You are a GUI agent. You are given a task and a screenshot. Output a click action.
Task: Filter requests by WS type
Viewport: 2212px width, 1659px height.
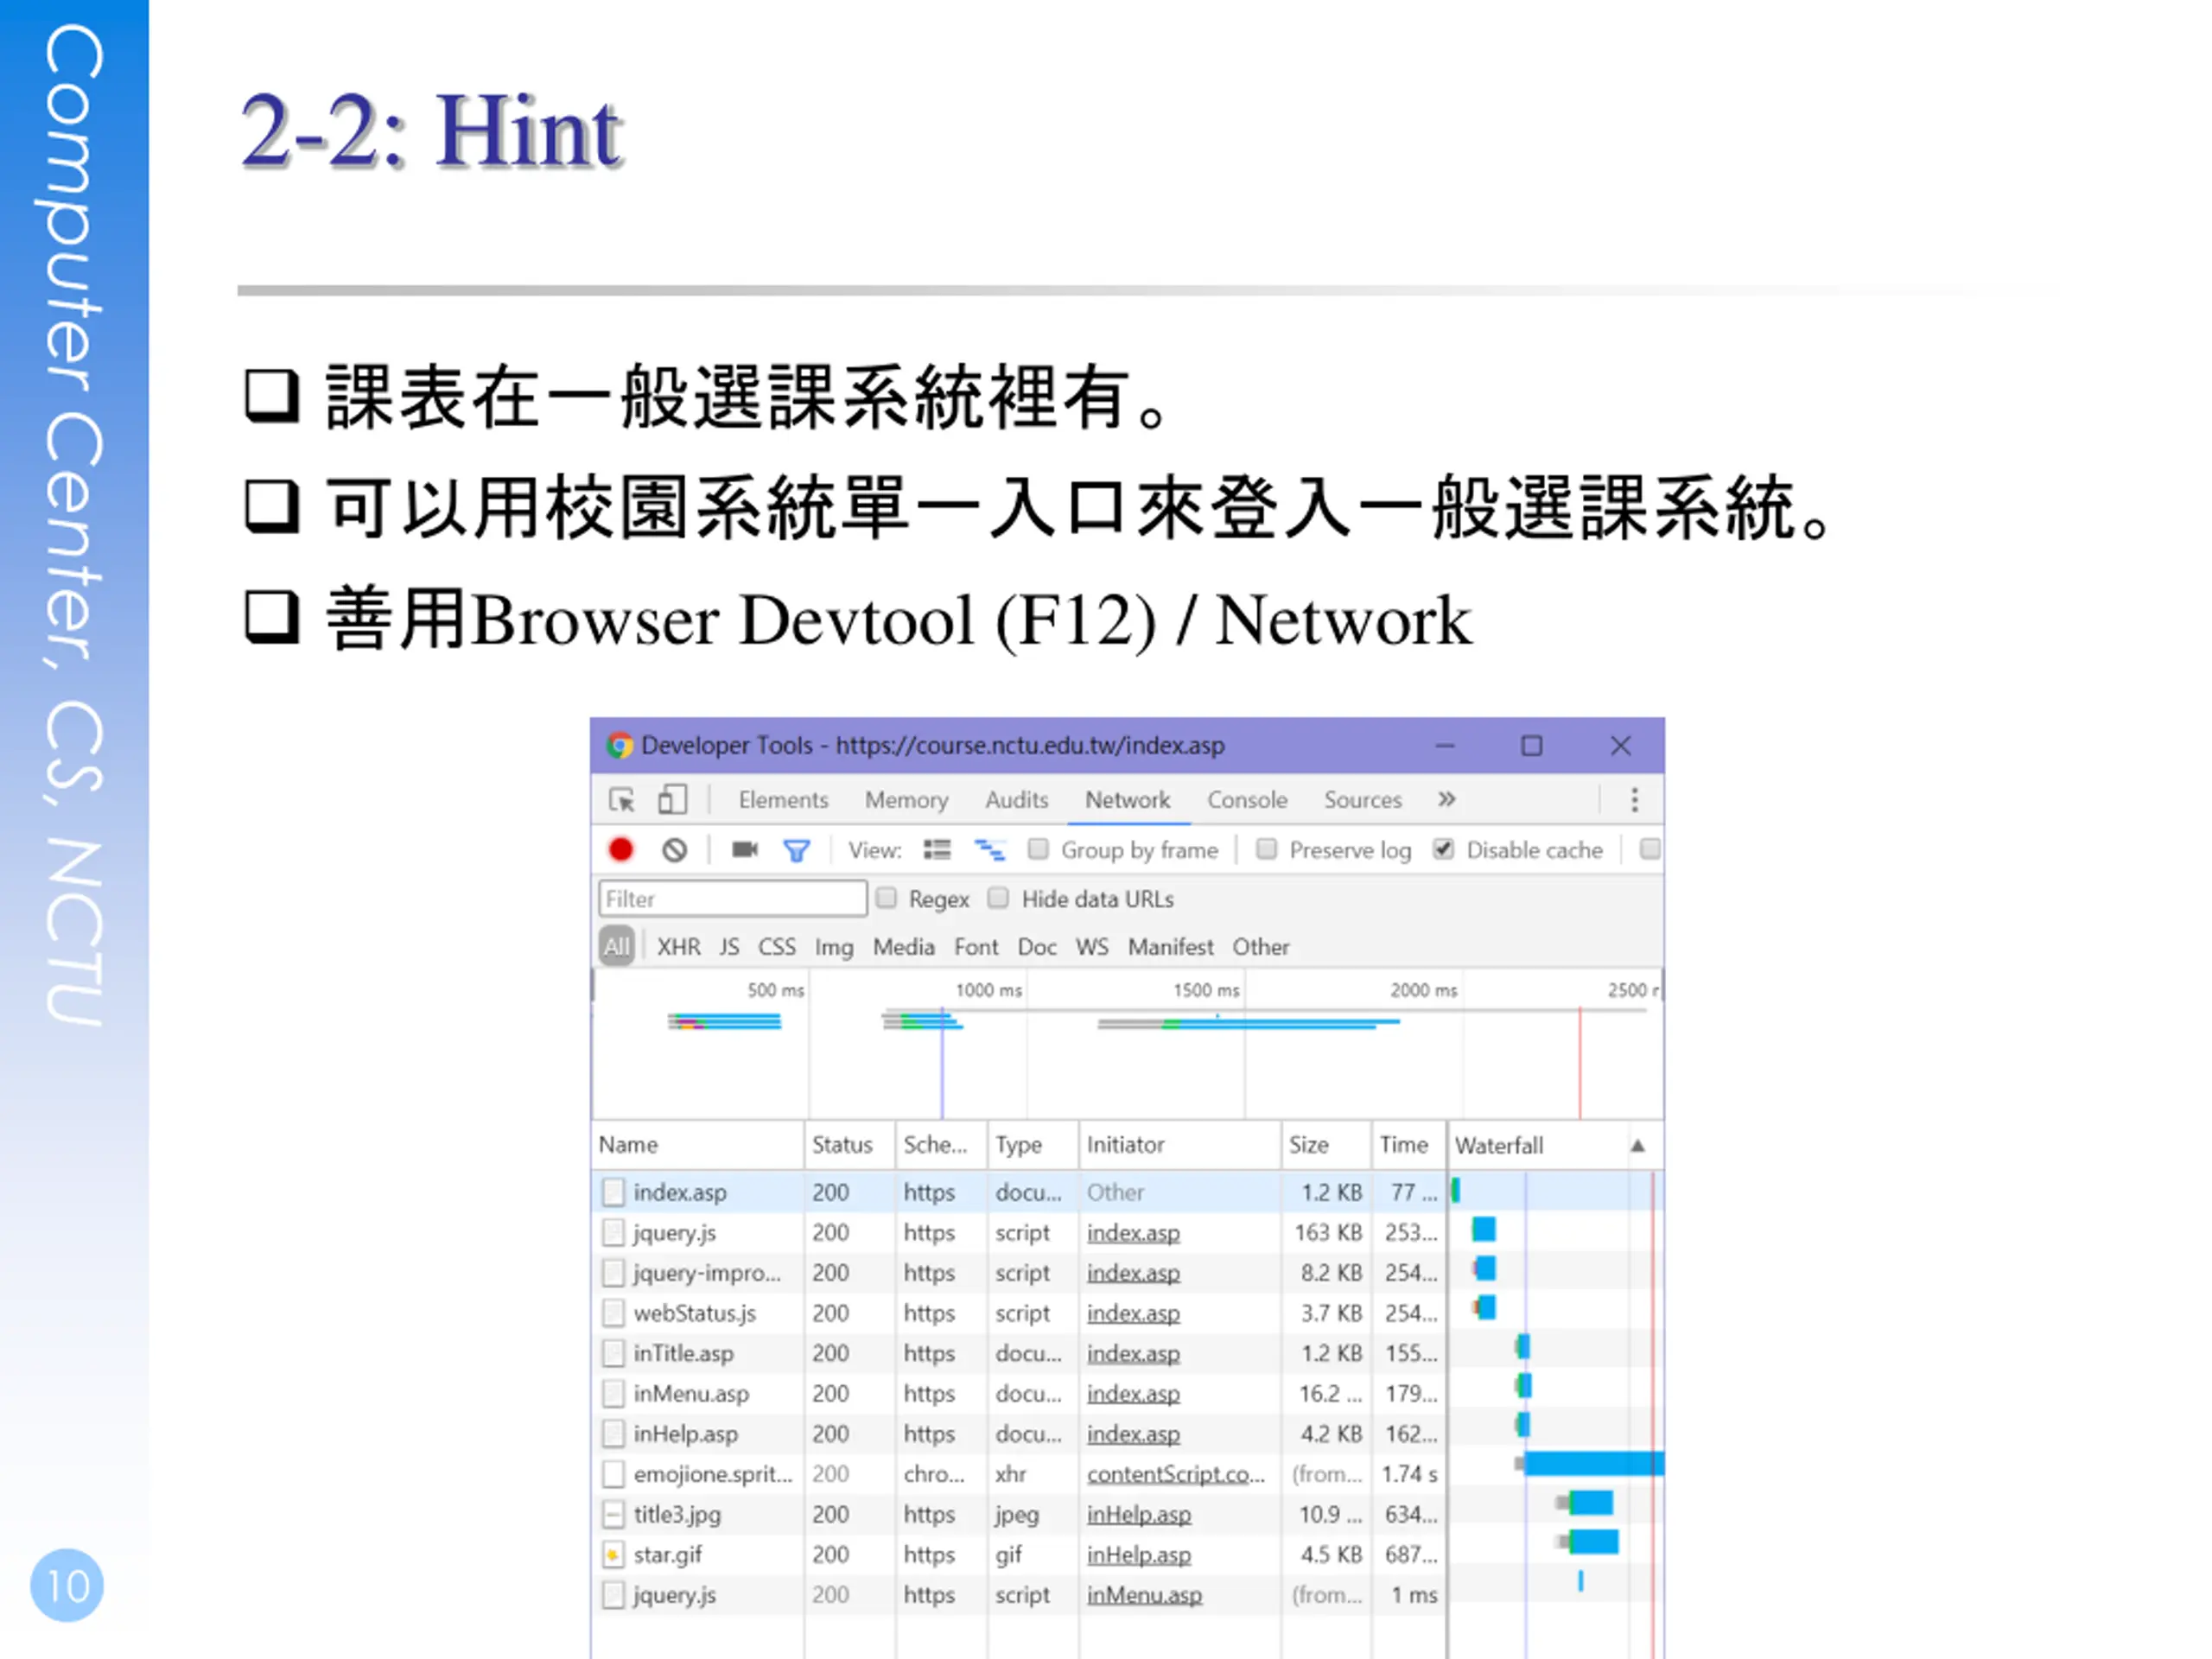click(x=1092, y=947)
